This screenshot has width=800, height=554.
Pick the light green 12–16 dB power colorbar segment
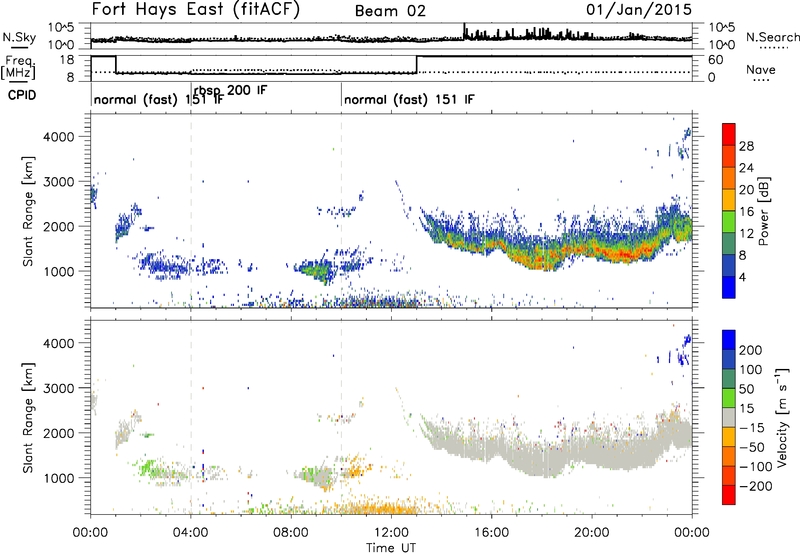729,222
